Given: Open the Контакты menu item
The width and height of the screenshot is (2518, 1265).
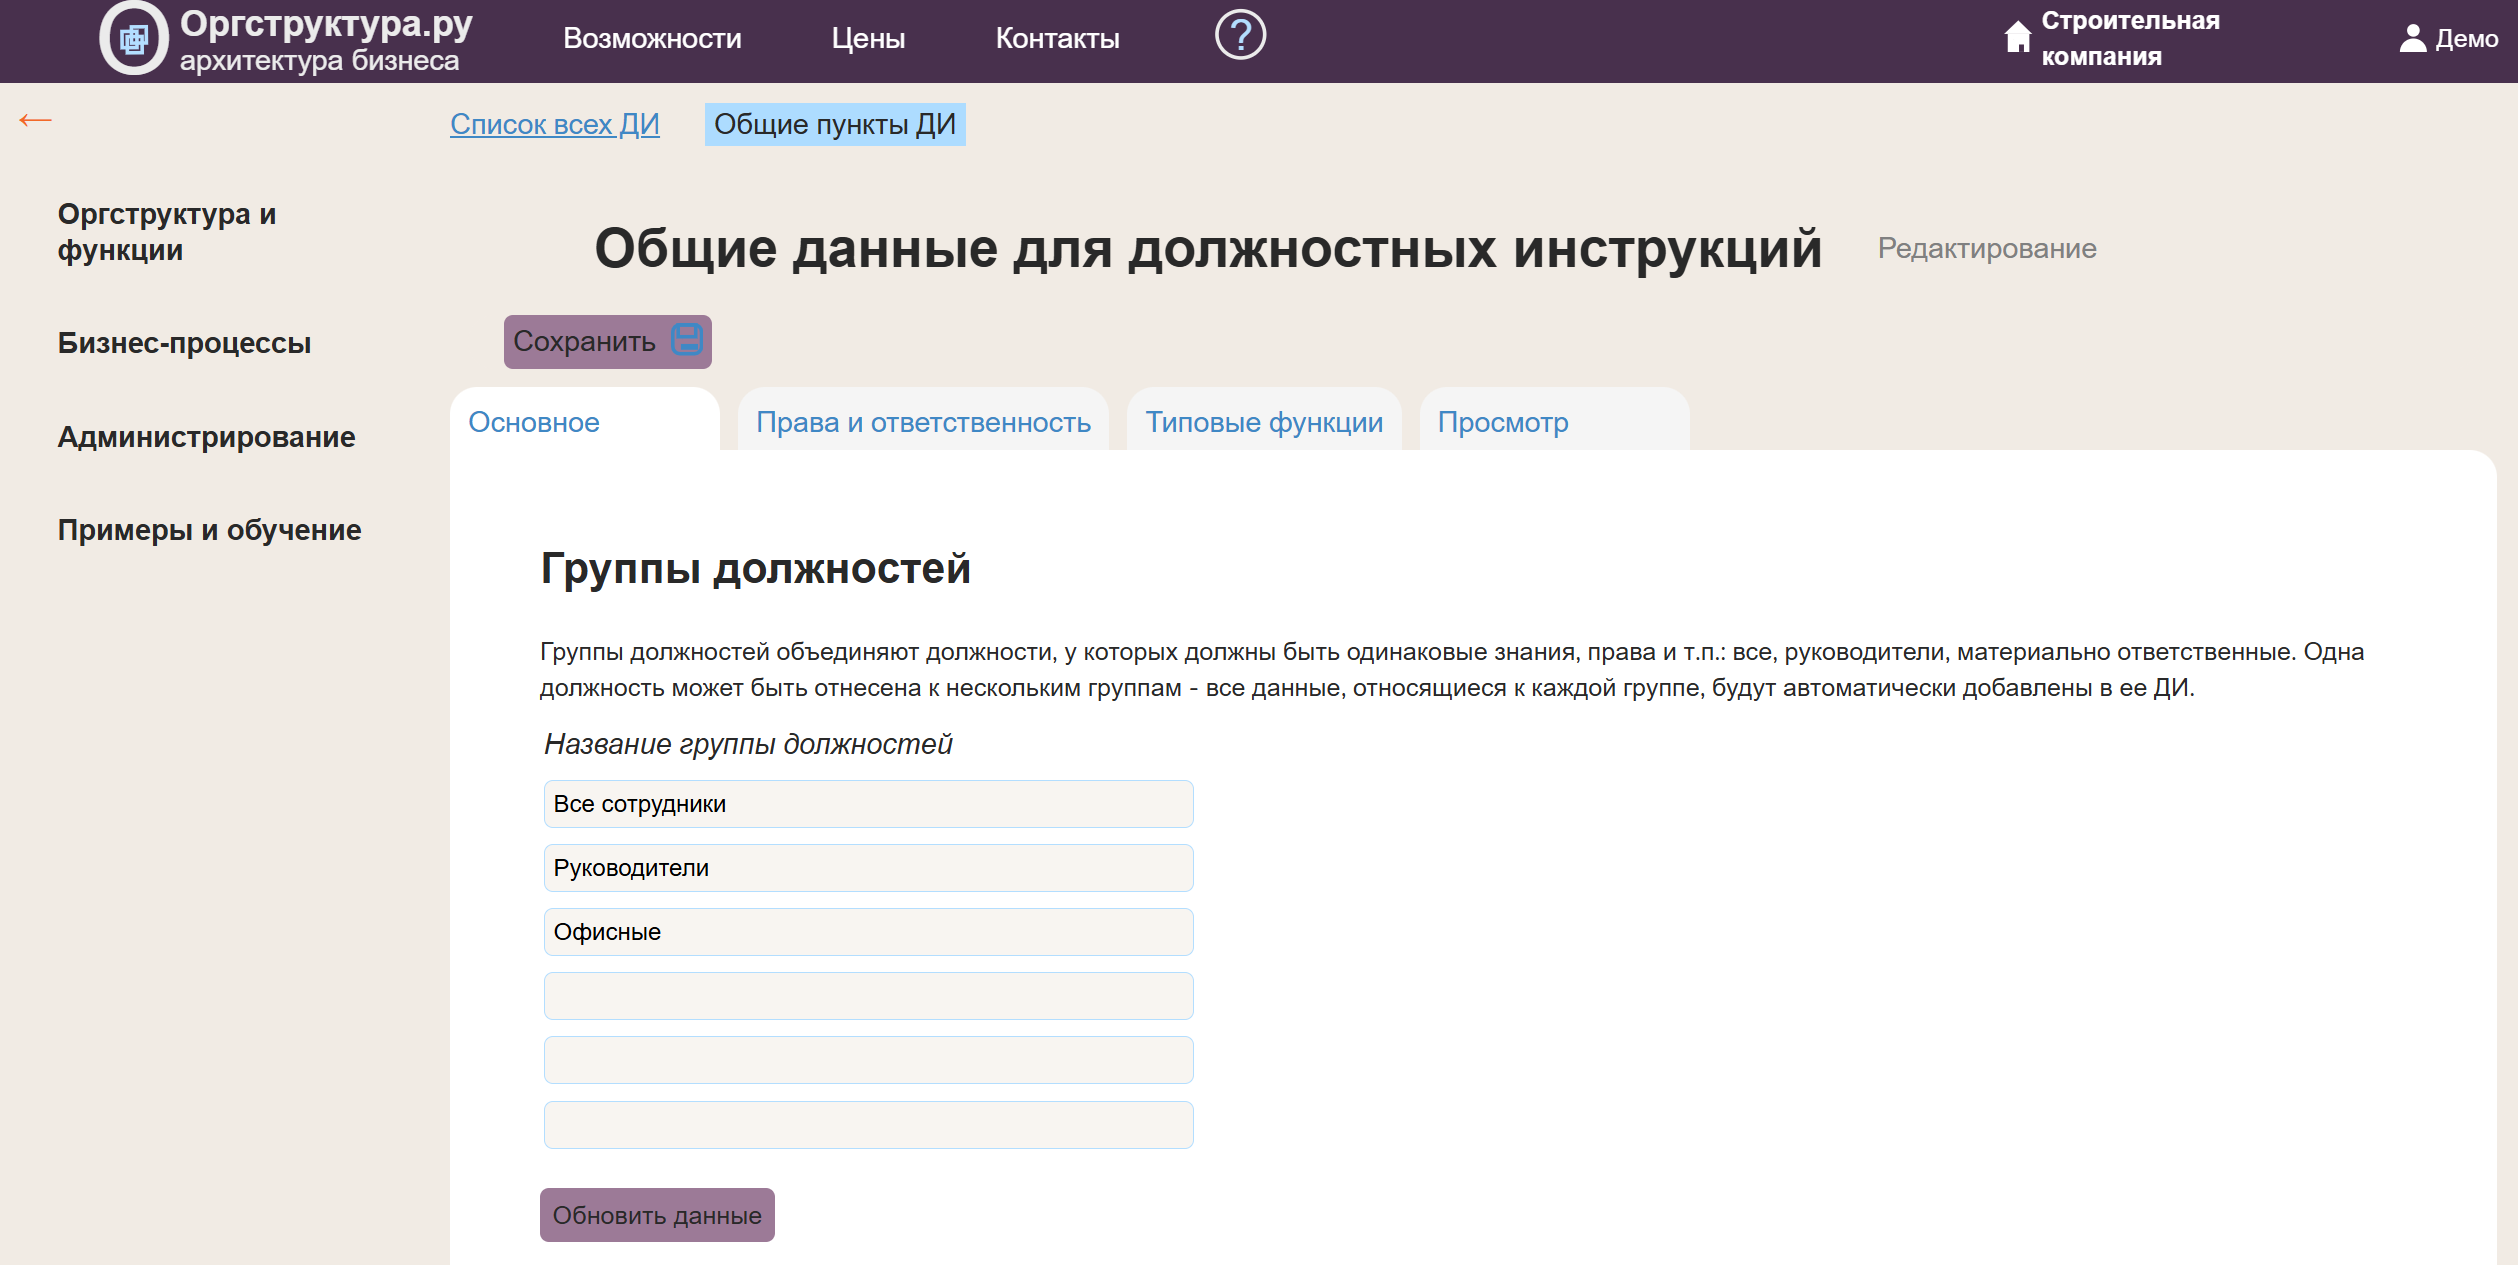Looking at the screenshot, I should click(1057, 38).
